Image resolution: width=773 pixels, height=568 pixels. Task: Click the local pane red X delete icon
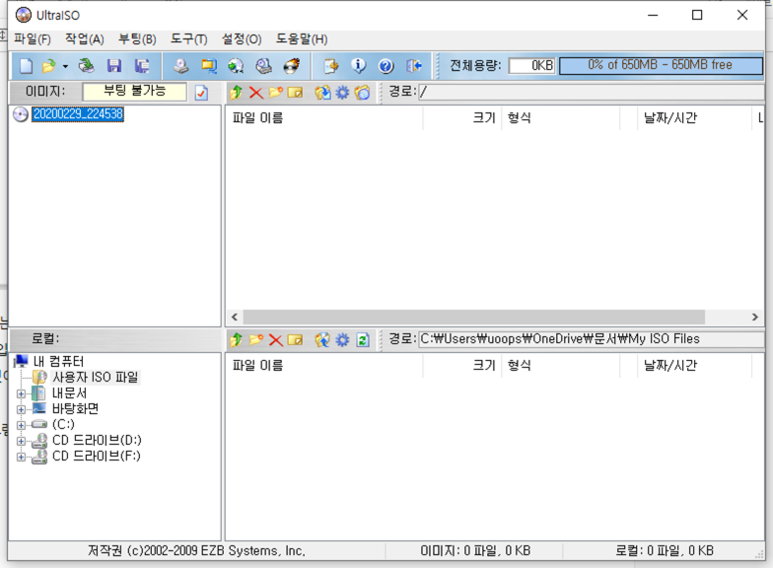click(x=276, y=340)
